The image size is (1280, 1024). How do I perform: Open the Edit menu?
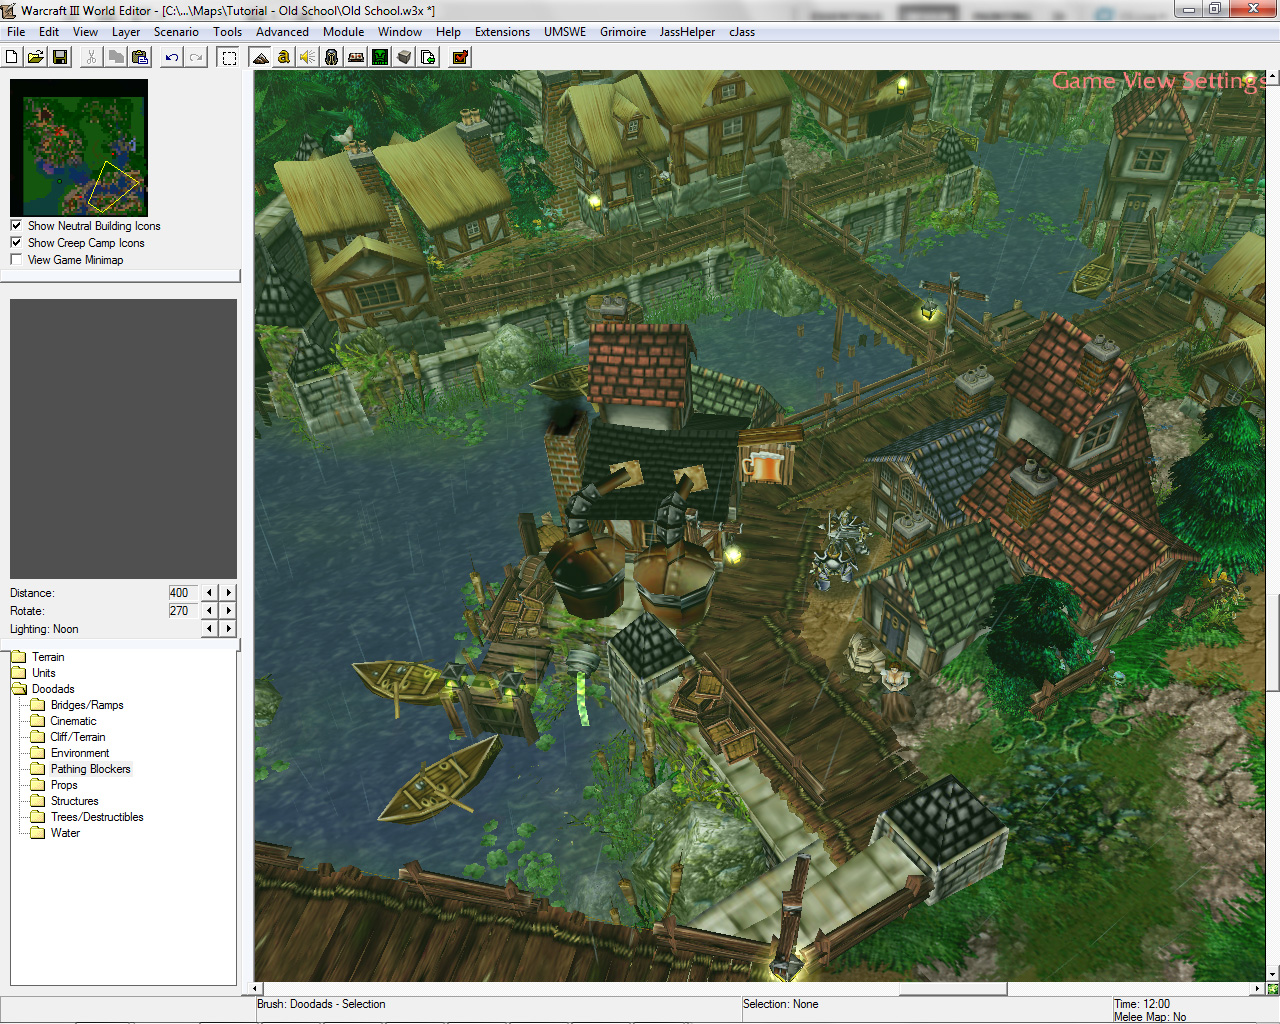click(x=49, y=32)
